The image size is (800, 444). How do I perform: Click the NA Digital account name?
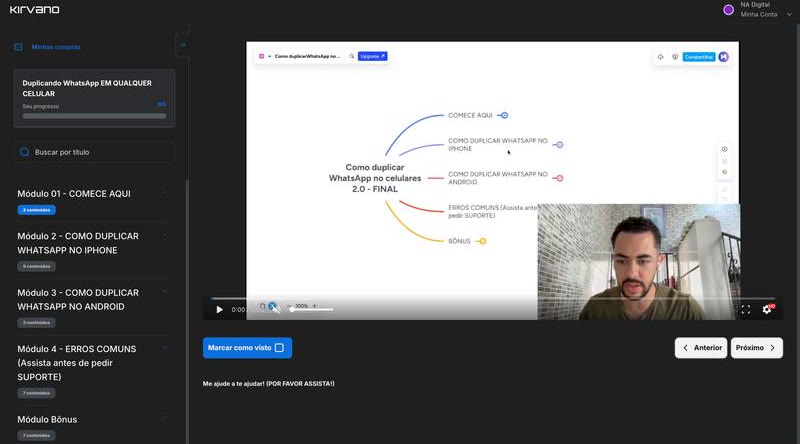755,5
